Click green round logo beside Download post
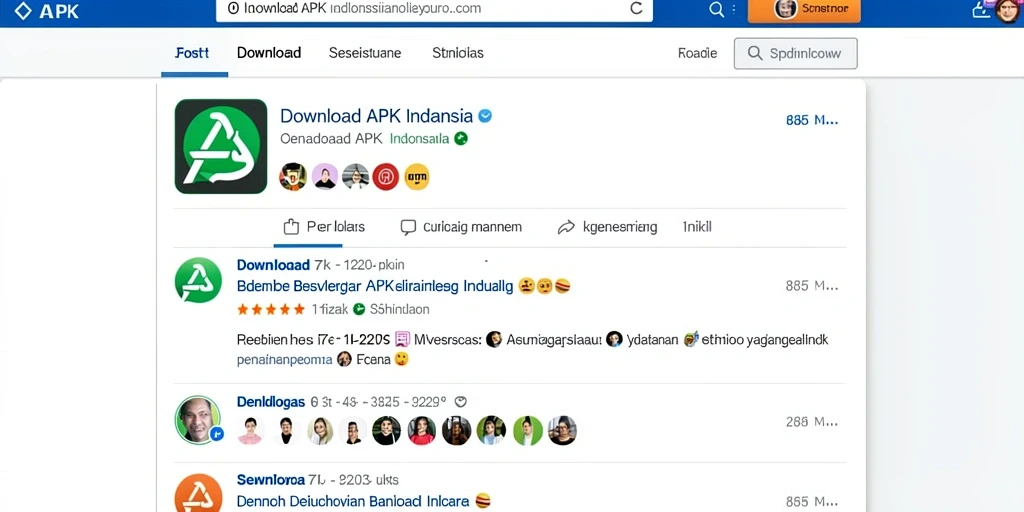 [x=198, y=280]
